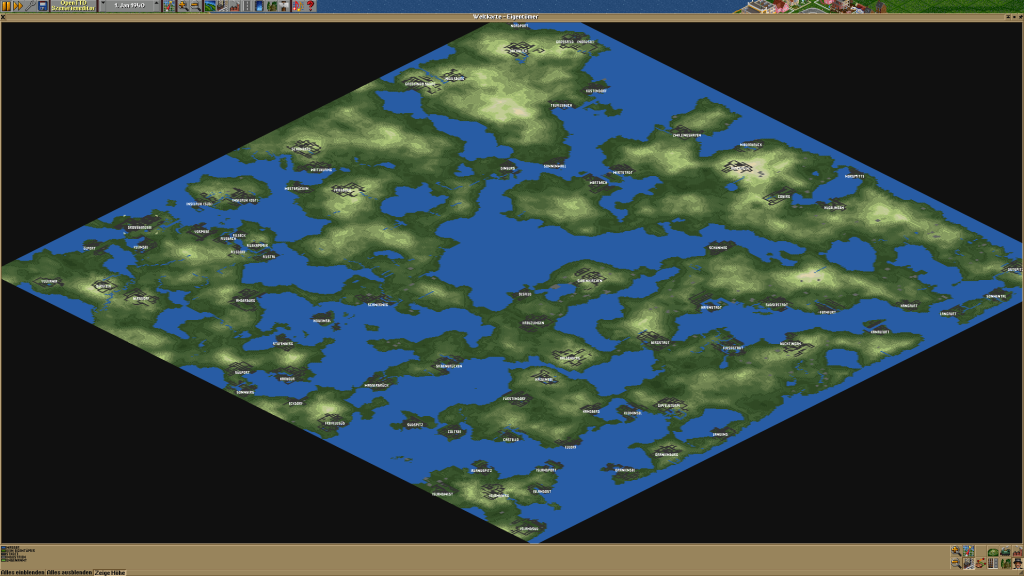Click the 1 Jan 1950 date field
The height and width of the screenshot is (576, 1024).
coord(130,6)
